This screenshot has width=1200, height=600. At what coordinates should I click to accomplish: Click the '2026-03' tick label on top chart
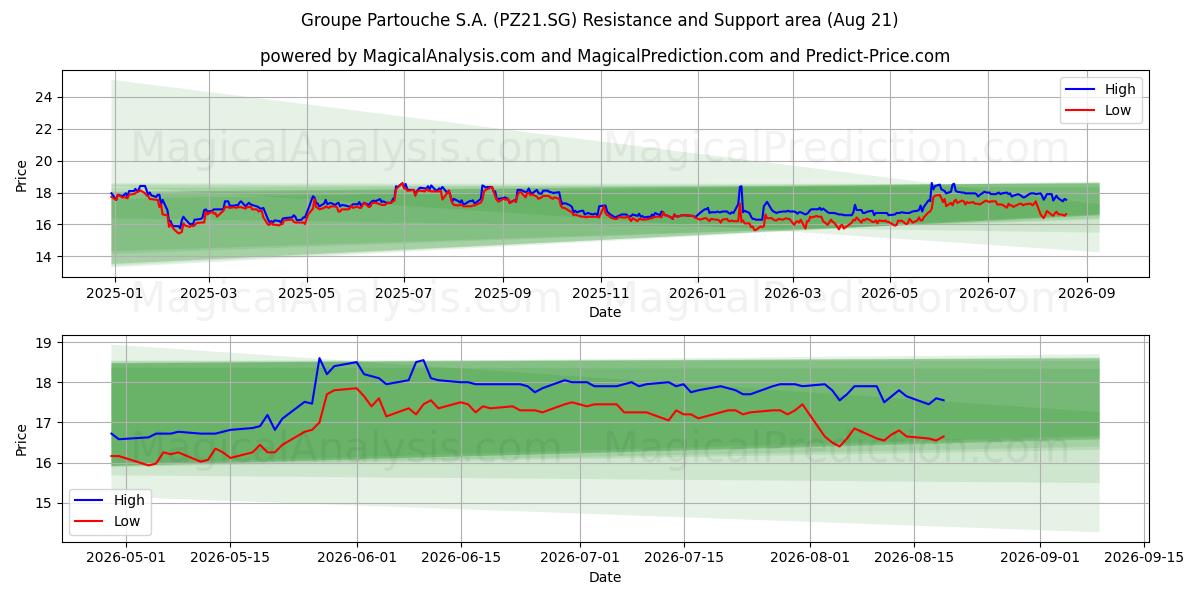click(792, 293)
